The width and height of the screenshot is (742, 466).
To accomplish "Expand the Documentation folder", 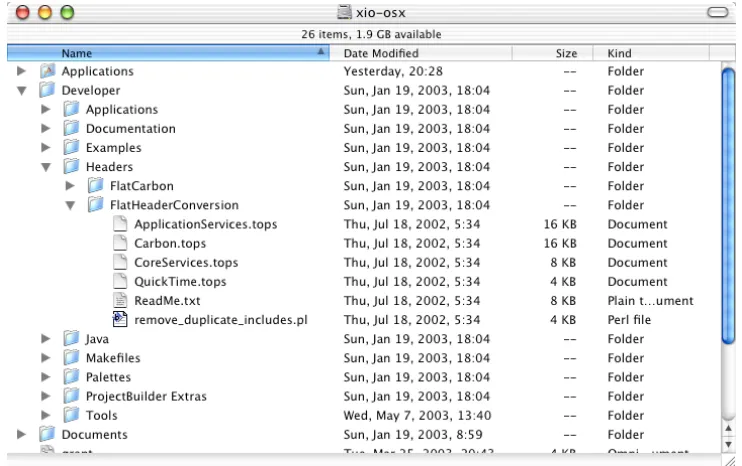I will click(x=45, y=128).
